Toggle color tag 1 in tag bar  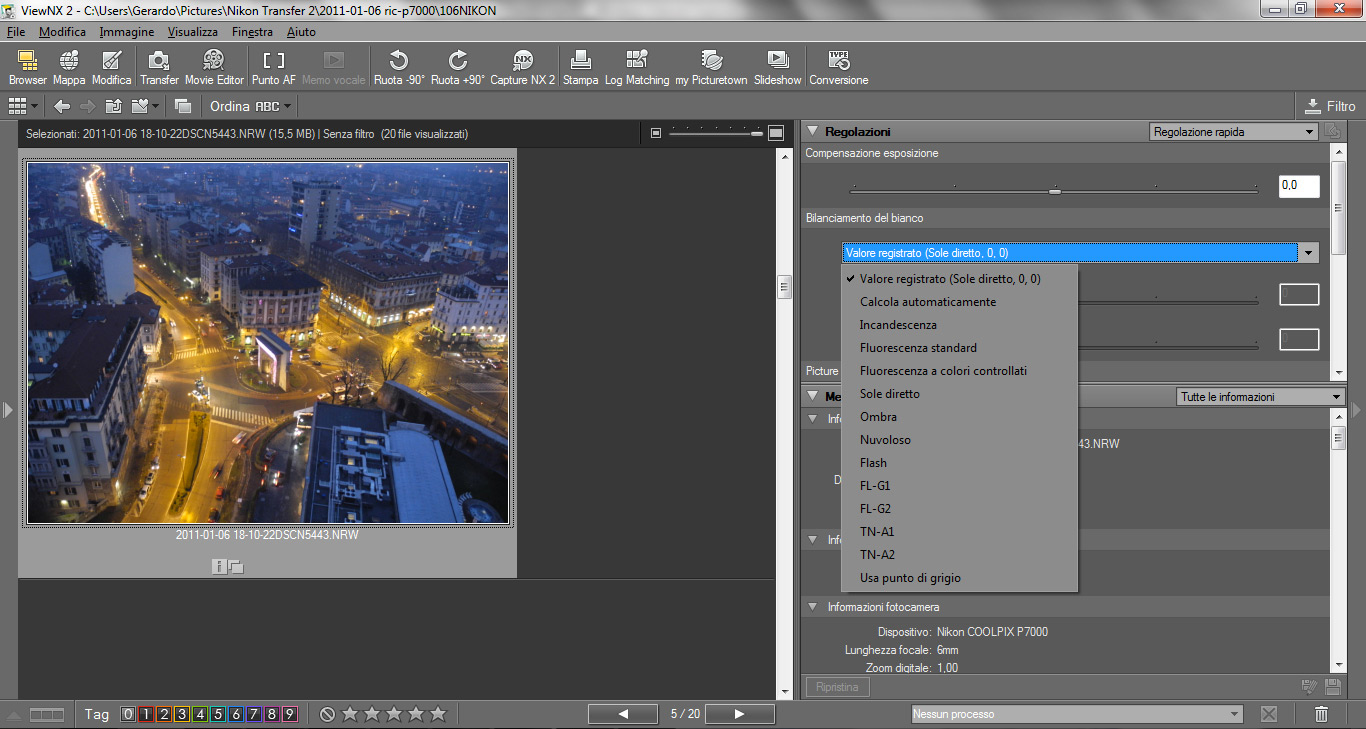coord(145,714)
